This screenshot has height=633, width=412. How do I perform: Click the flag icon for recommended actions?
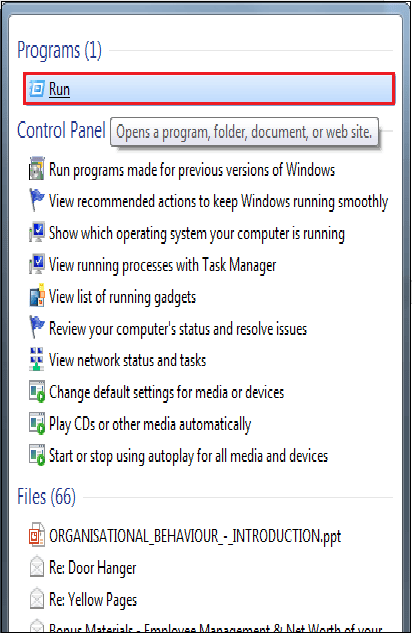click(37, 200)
